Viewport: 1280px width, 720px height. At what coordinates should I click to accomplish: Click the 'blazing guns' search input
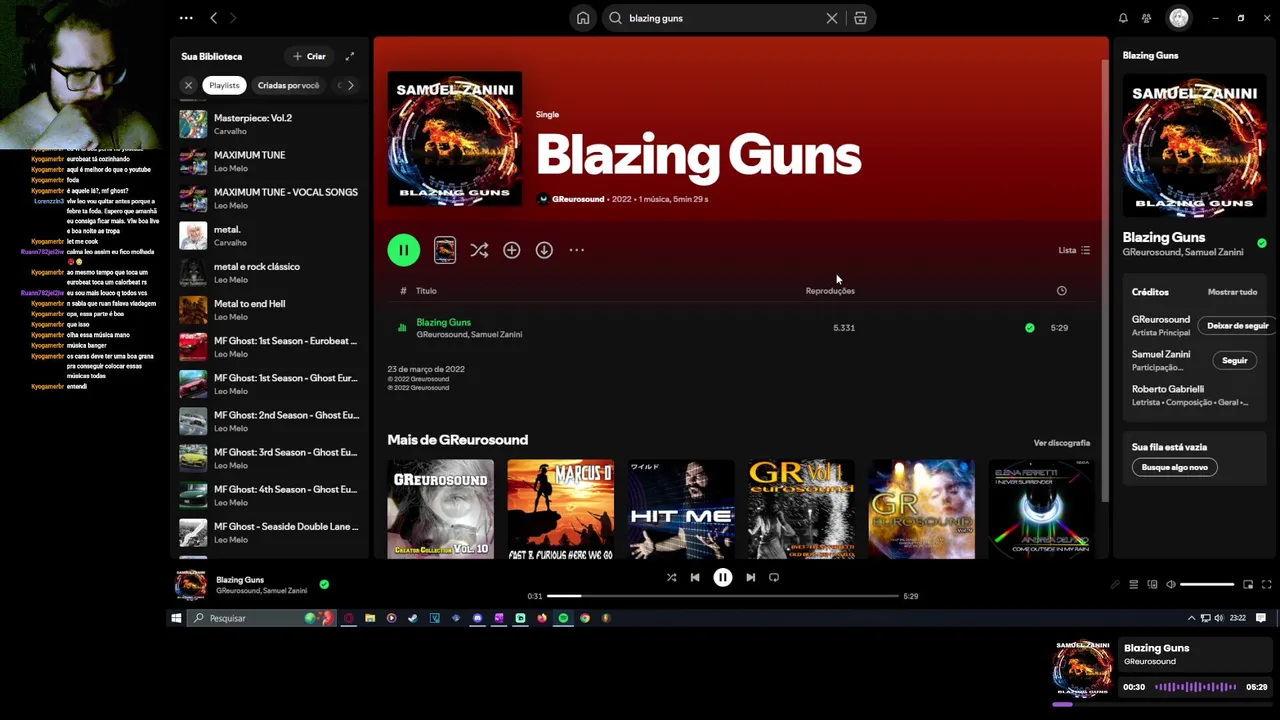click(x=720, y=18)
